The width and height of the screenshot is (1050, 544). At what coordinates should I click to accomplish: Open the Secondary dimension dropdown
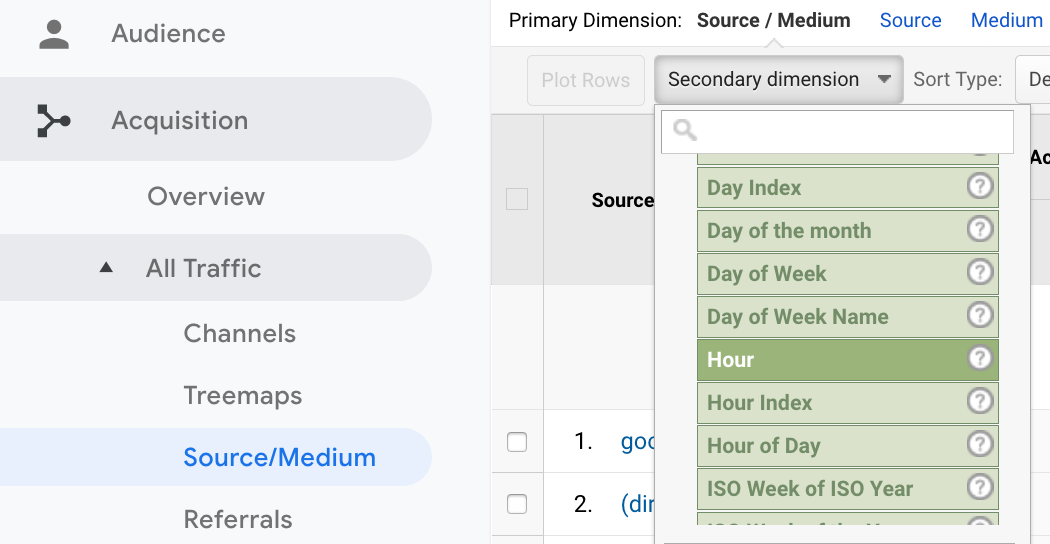(x=779, y=80)
